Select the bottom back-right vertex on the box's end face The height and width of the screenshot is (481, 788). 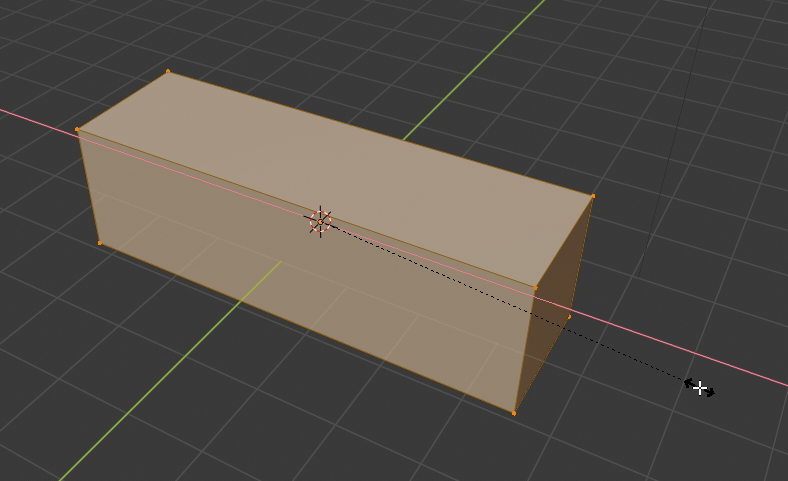pos(569,317)
